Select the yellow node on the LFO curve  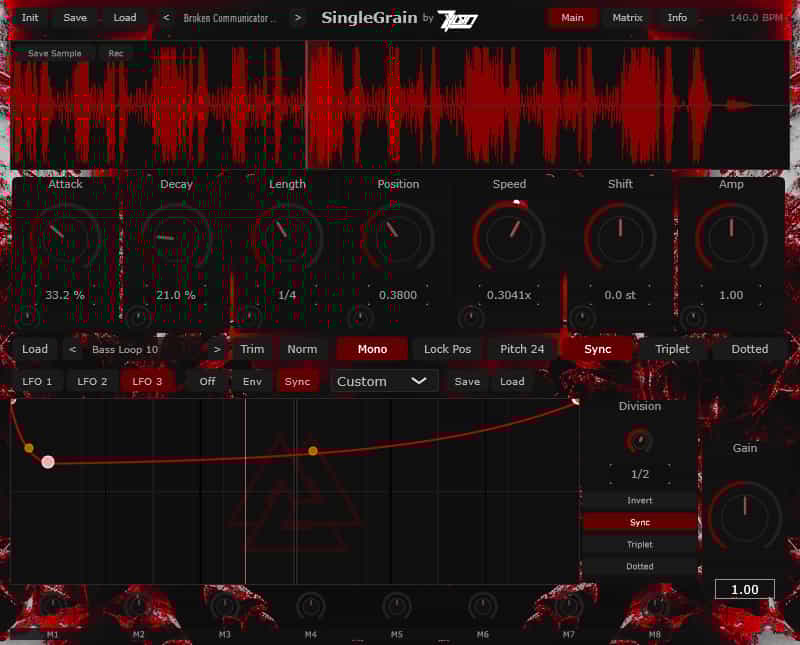[x=313, y=451]
